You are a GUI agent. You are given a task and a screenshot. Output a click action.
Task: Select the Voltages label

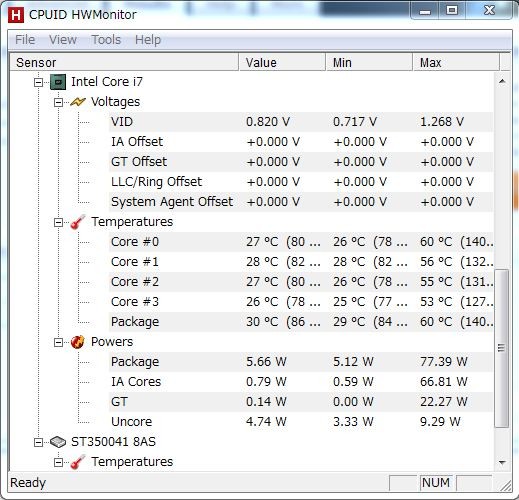115,102
